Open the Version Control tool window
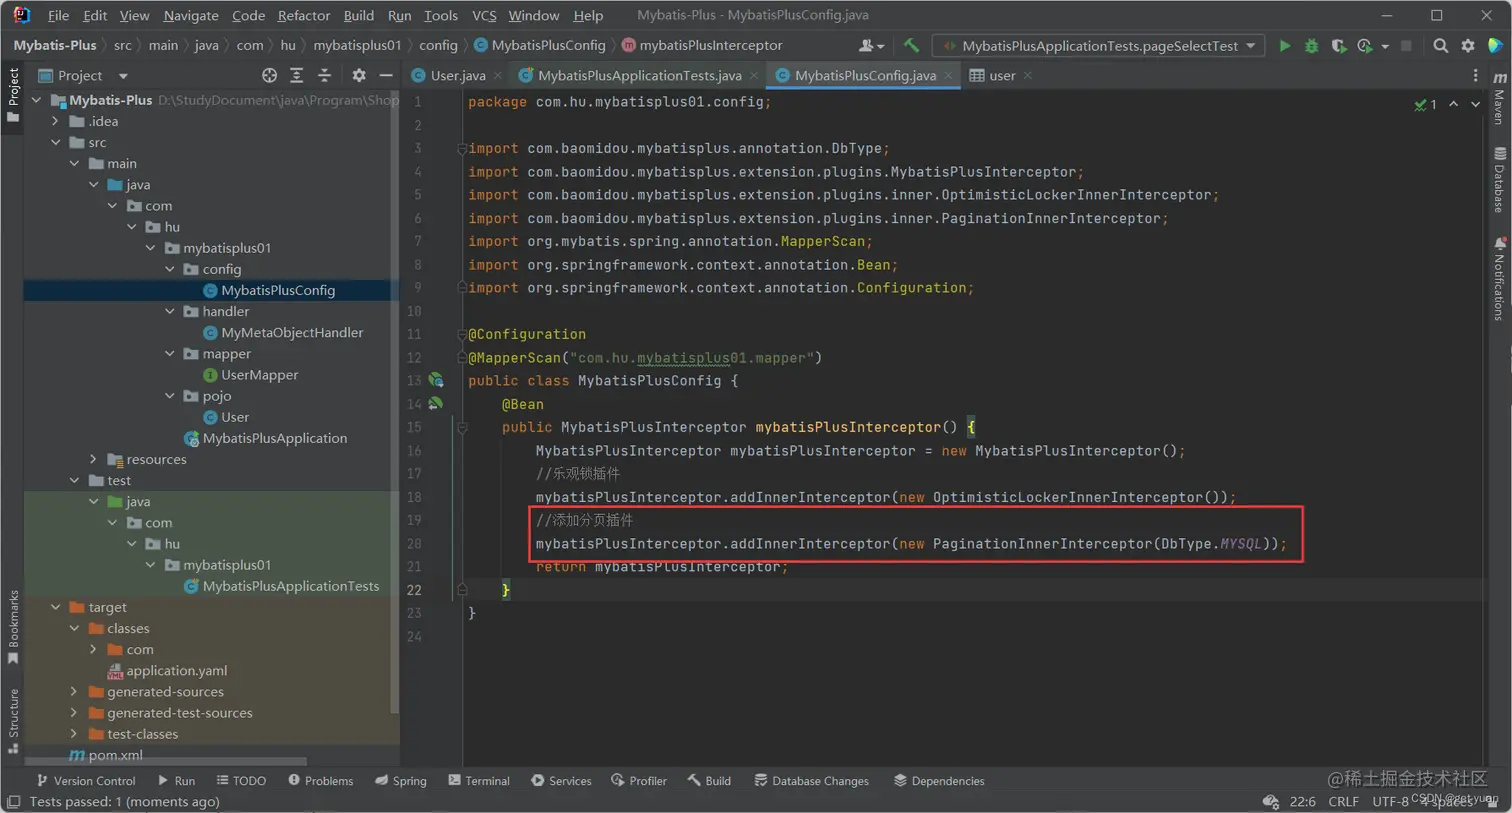 [85, 781]
